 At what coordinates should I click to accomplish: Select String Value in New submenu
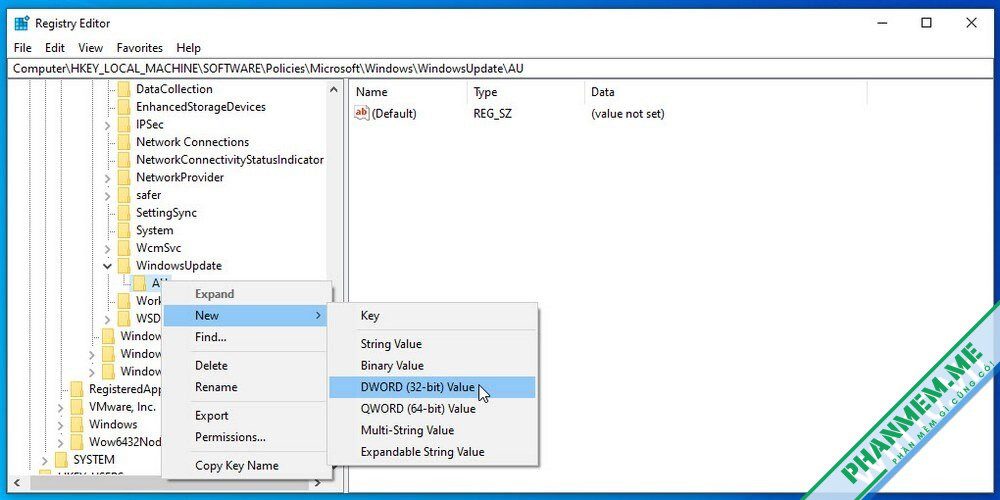click(x=432, y=344)
